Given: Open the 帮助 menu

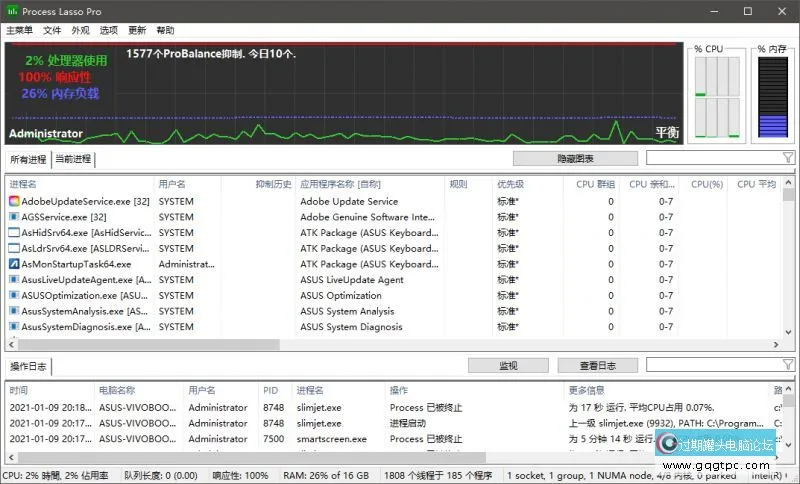Looking at the screenshot, I should pyautogui.click(x=165, y=30).
